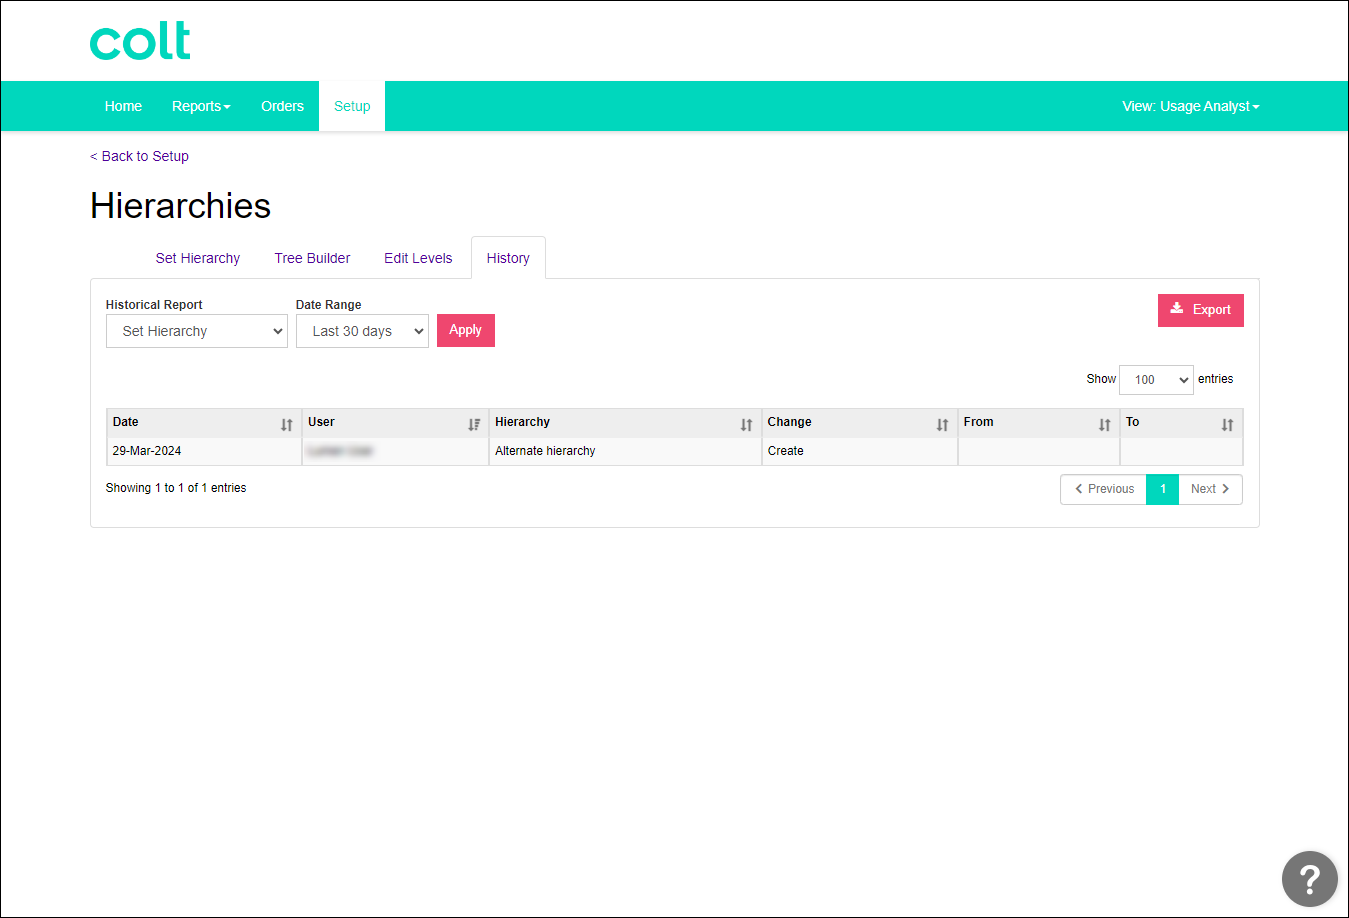Open Orders in navigation bar
Screen dimensions: 1349x918
(x=282, y=106)
